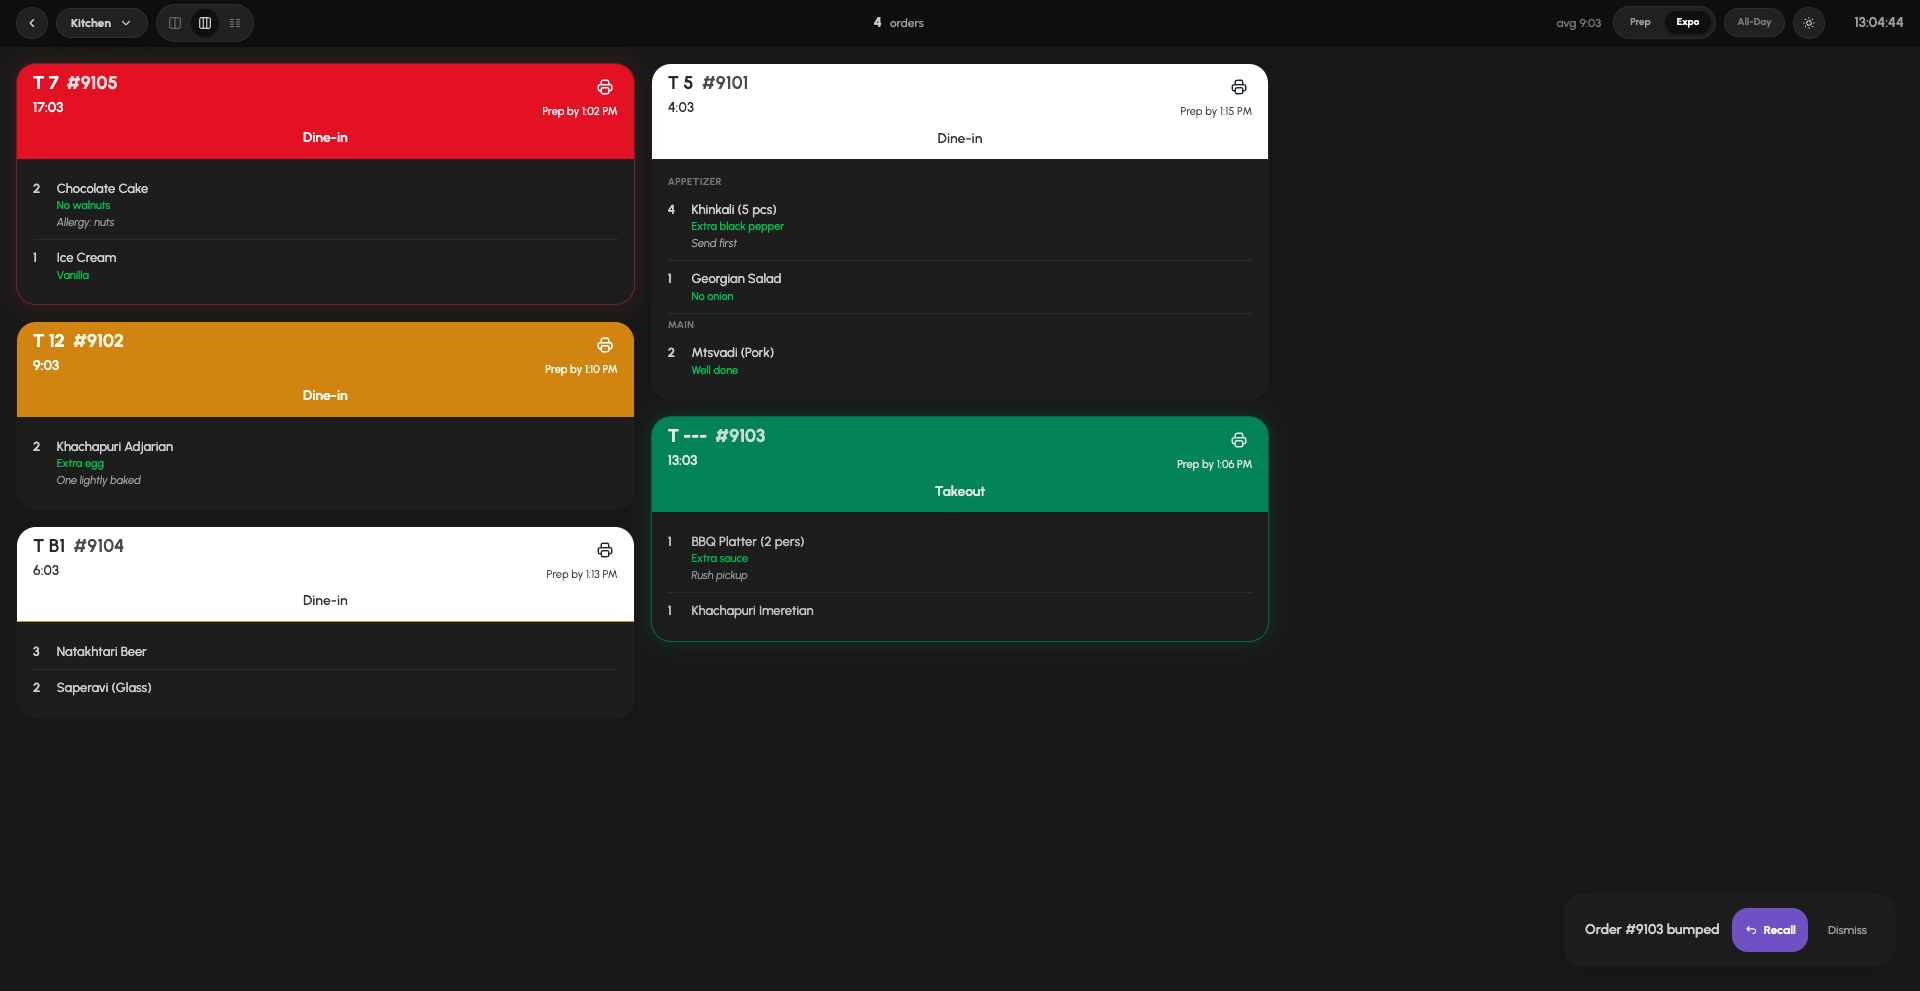Print ticket for order #9104
This screenshot has height=991, width=1920.
point(605,550)
